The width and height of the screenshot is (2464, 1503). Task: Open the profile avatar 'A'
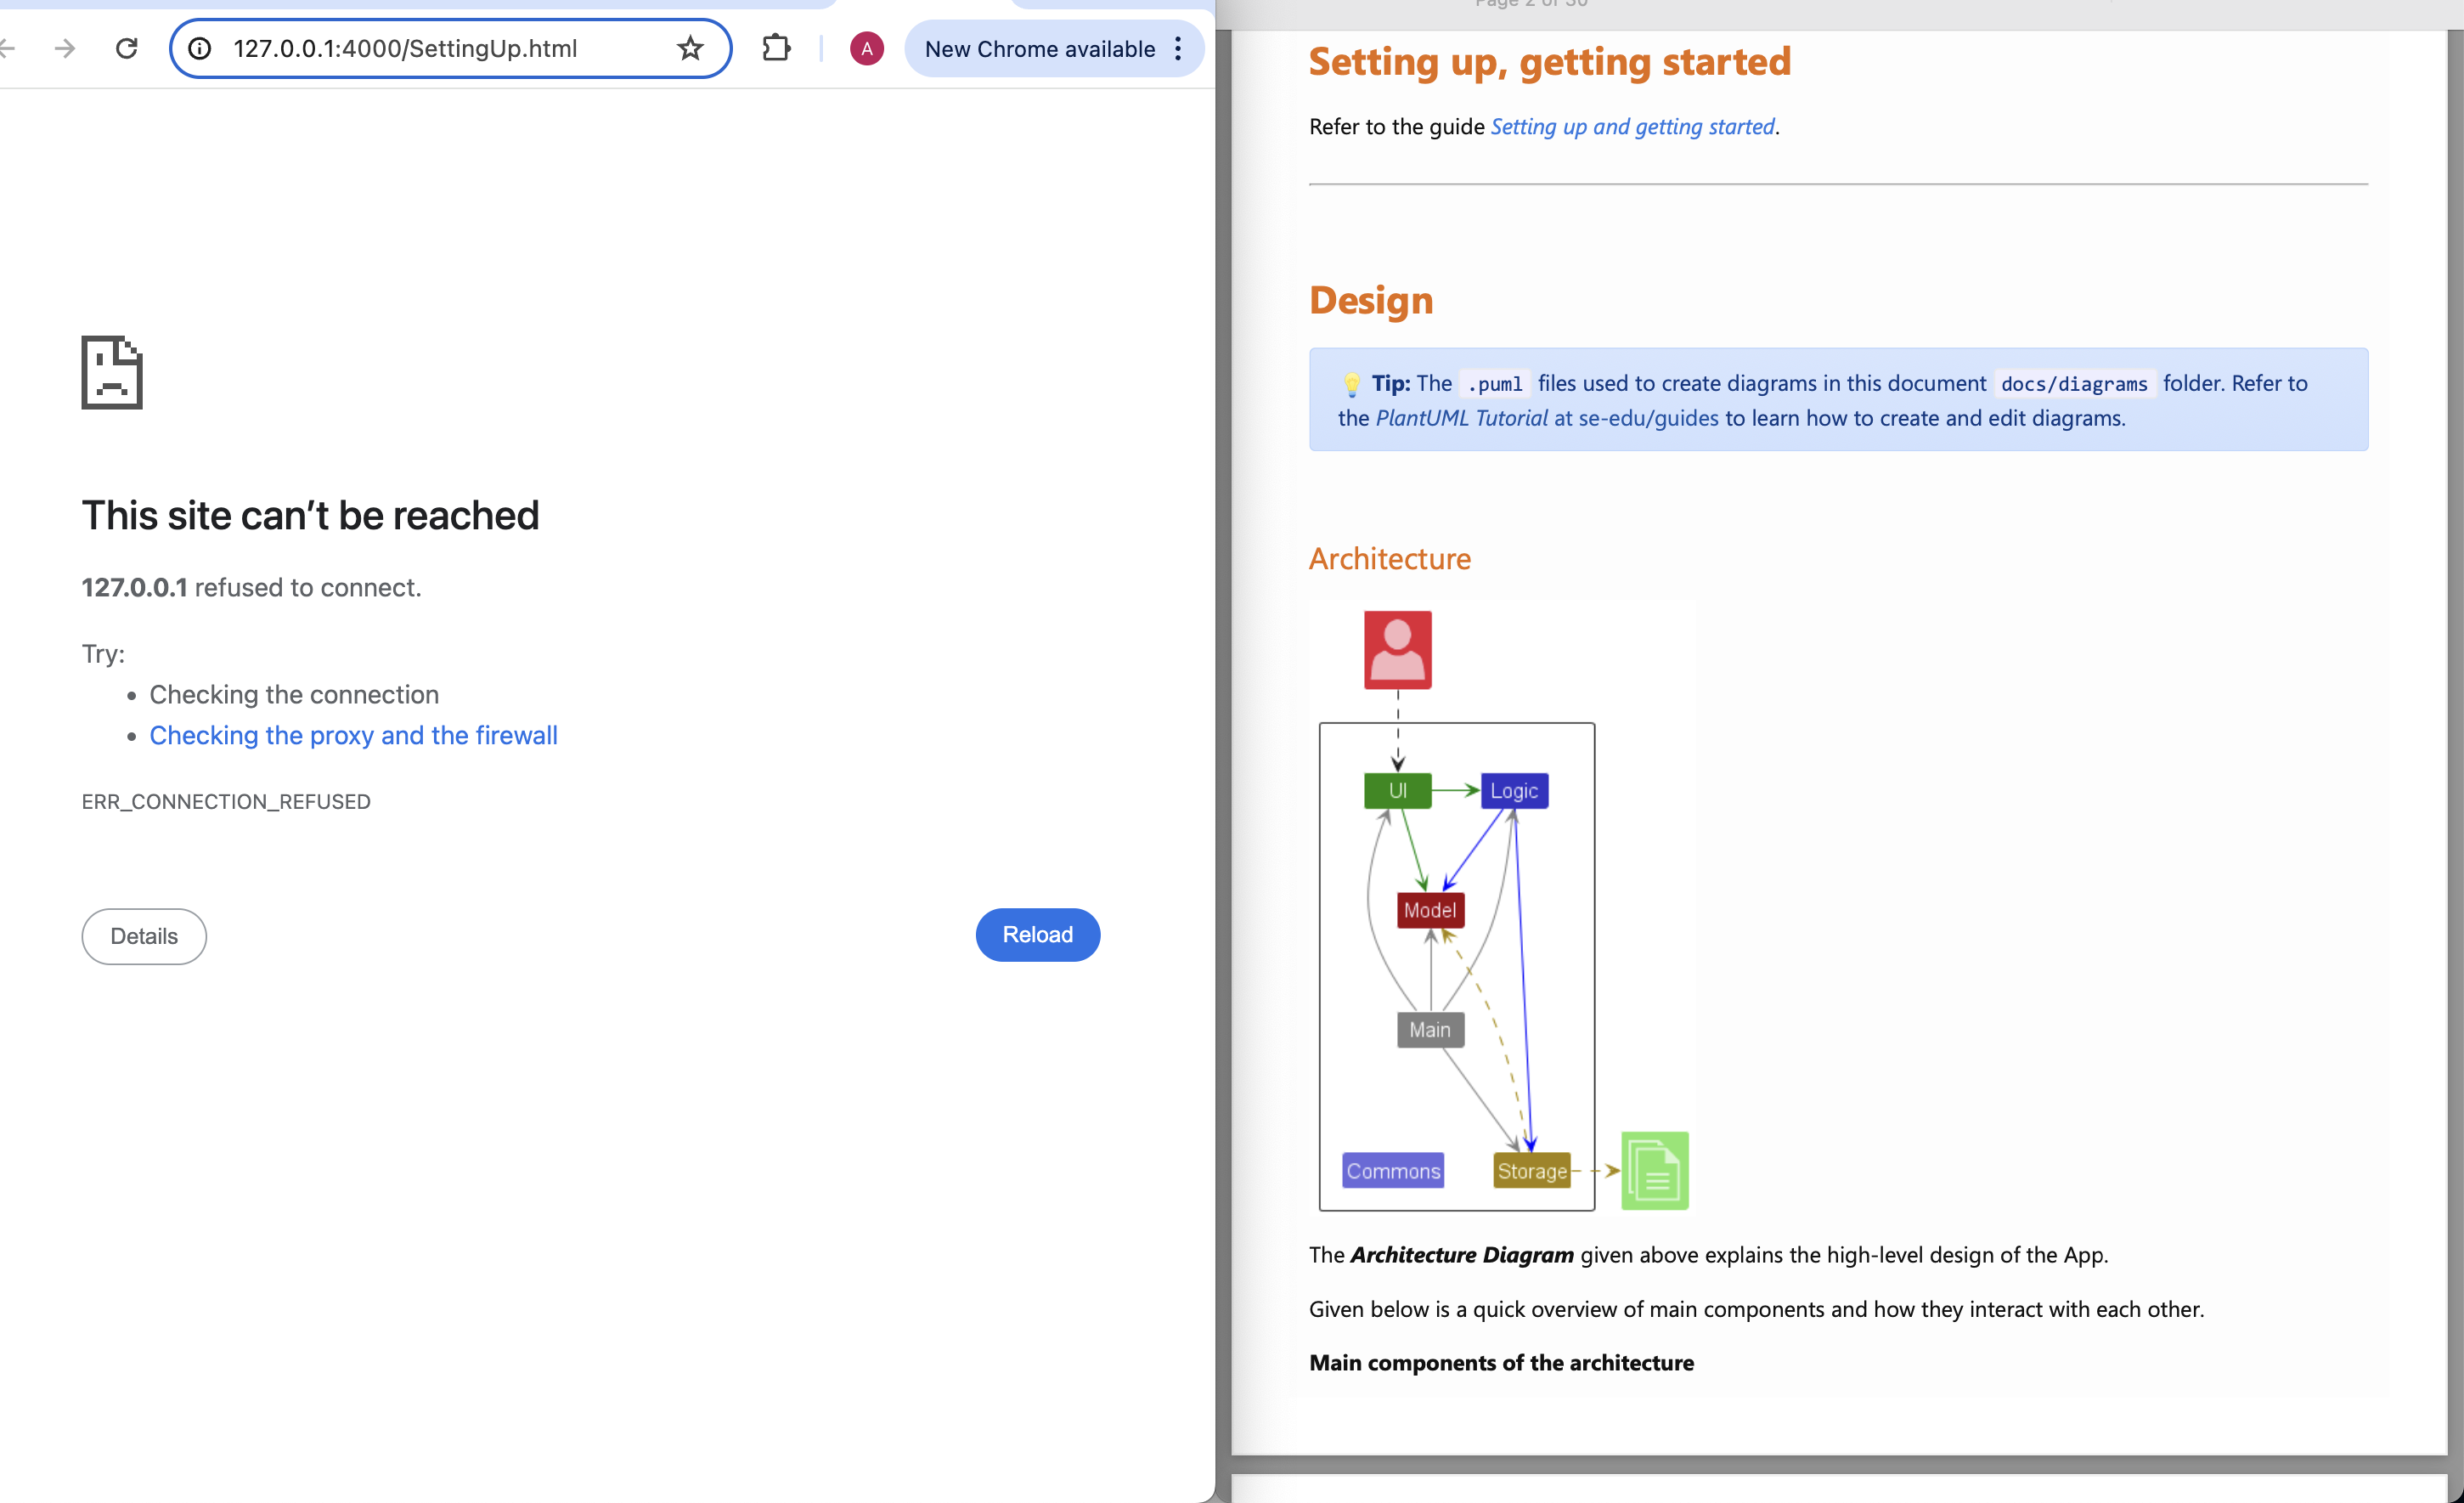point(866,48)
